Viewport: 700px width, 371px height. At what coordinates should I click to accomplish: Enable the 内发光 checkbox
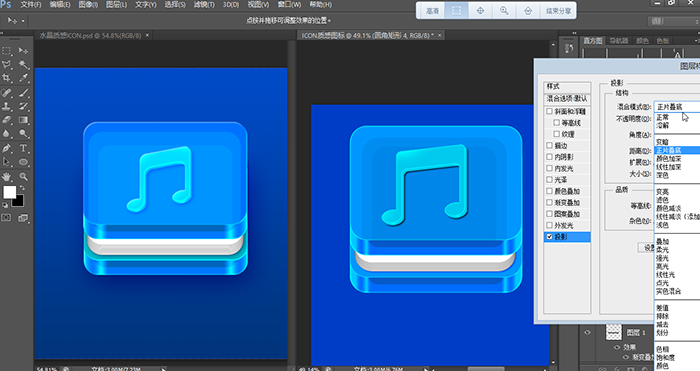550,168
